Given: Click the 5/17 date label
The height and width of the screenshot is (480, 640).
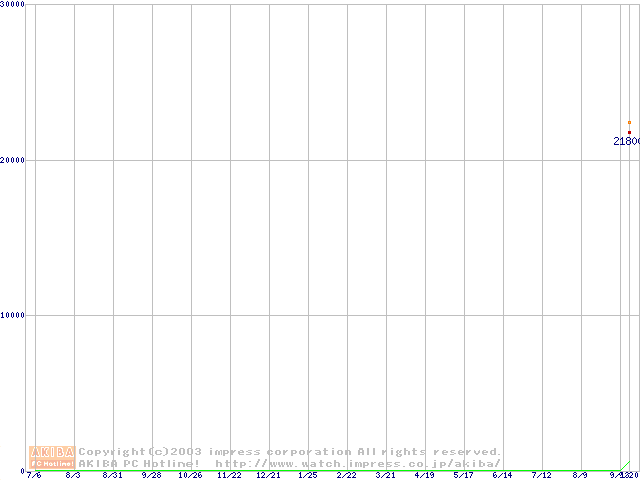Looking at the screenshot, I should [463, 476].
